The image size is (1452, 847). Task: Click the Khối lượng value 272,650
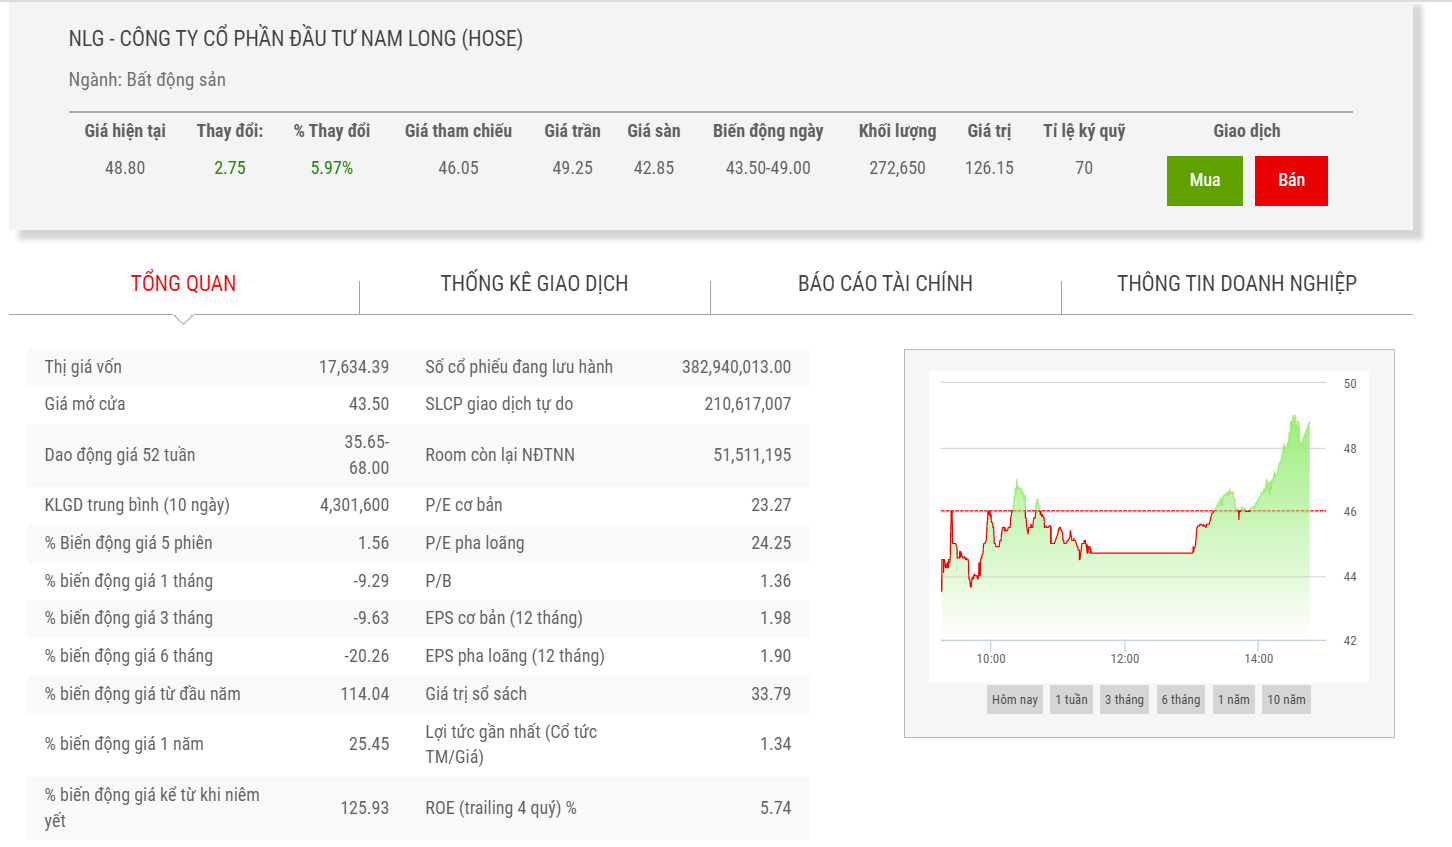coord(897,168)
